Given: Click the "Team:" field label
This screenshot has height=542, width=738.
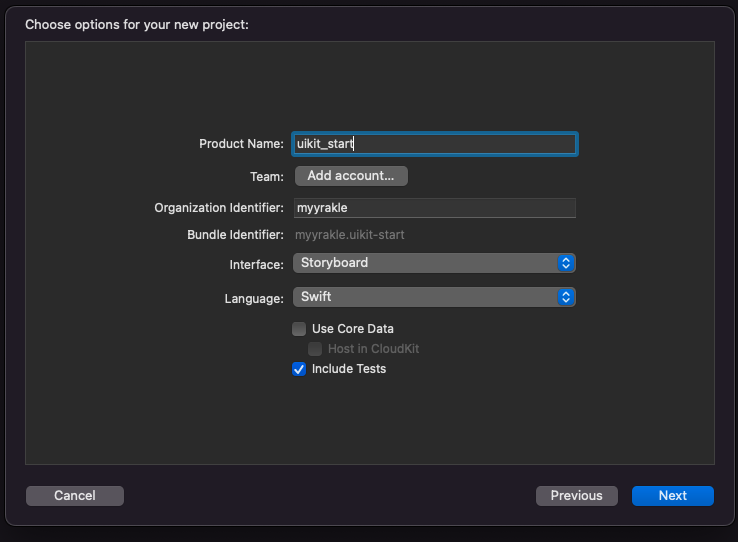Looking at the screenshot, I should coord(267,176).
